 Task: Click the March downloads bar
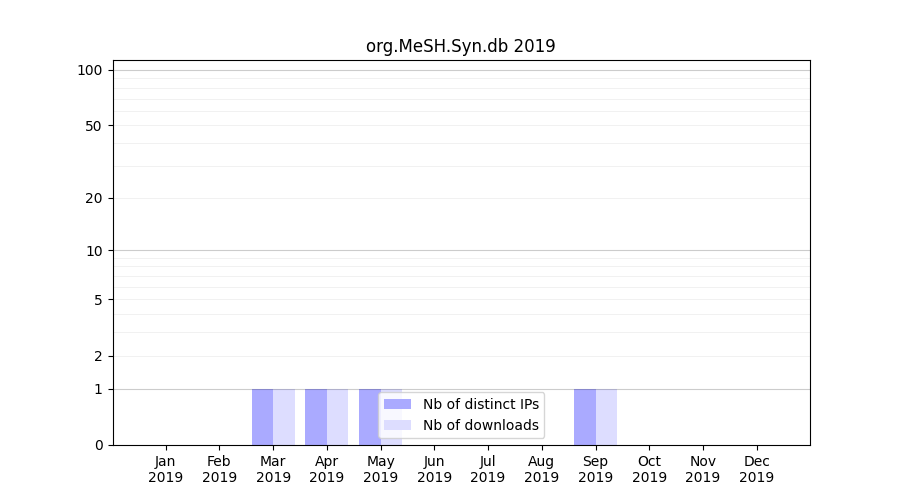pyautogui.click(x=284, y=417)
